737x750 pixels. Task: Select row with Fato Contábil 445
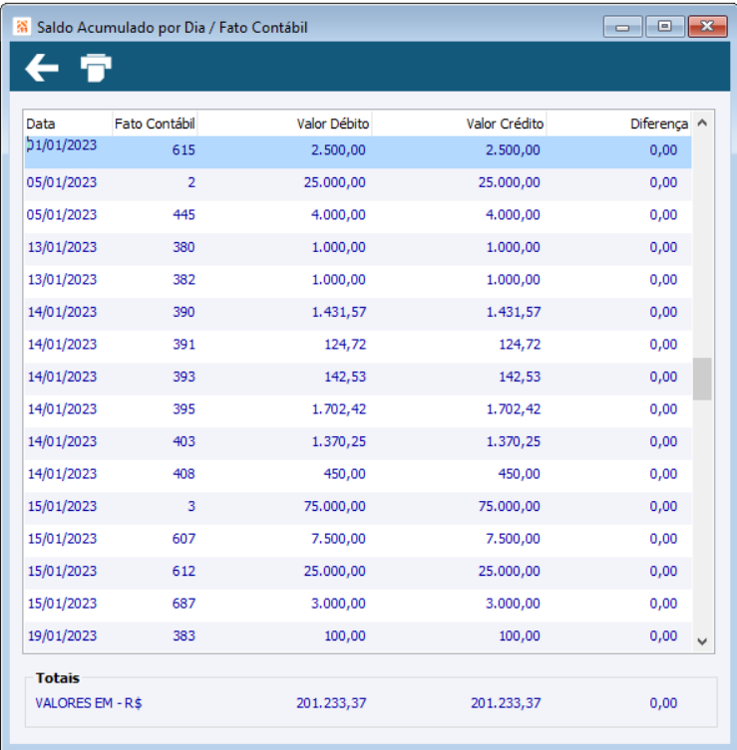358,217
